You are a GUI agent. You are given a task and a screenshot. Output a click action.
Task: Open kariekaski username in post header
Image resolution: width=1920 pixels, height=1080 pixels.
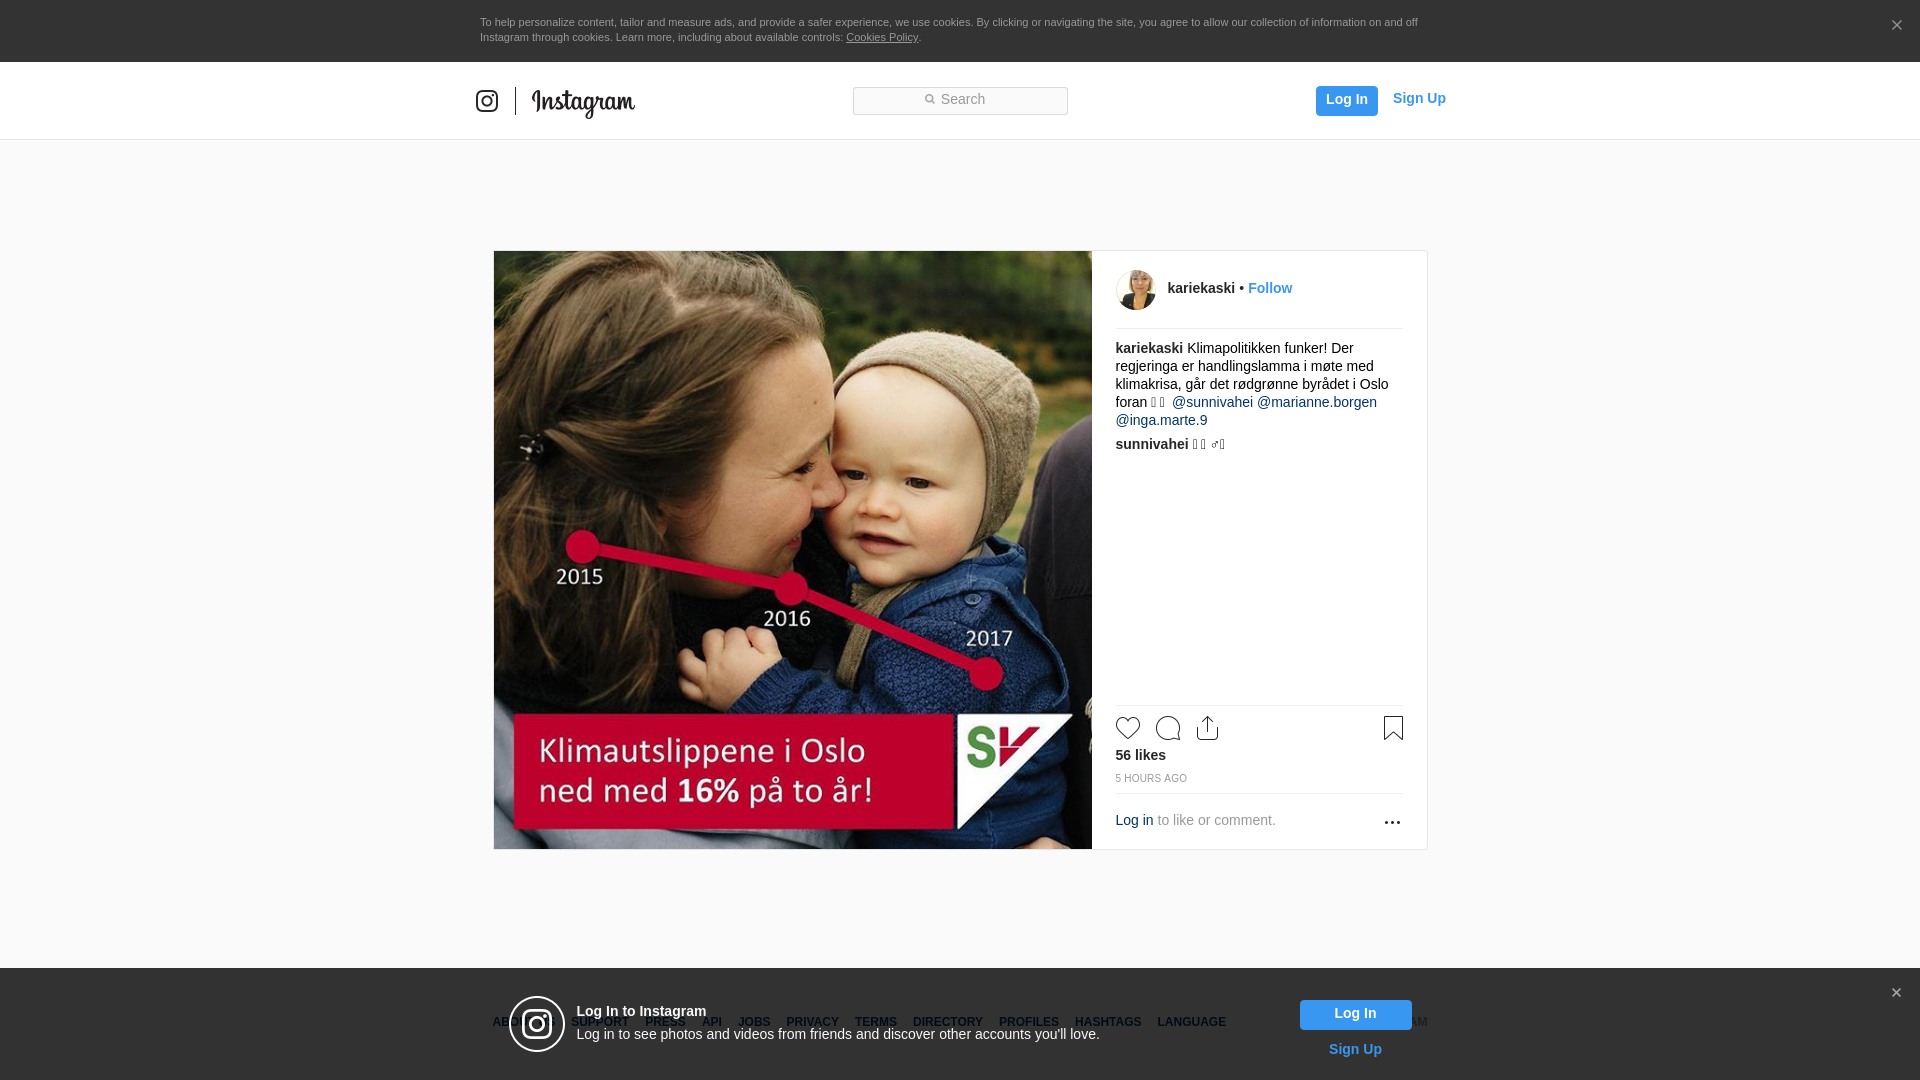pyautogui.click(x=1201, y=288)
